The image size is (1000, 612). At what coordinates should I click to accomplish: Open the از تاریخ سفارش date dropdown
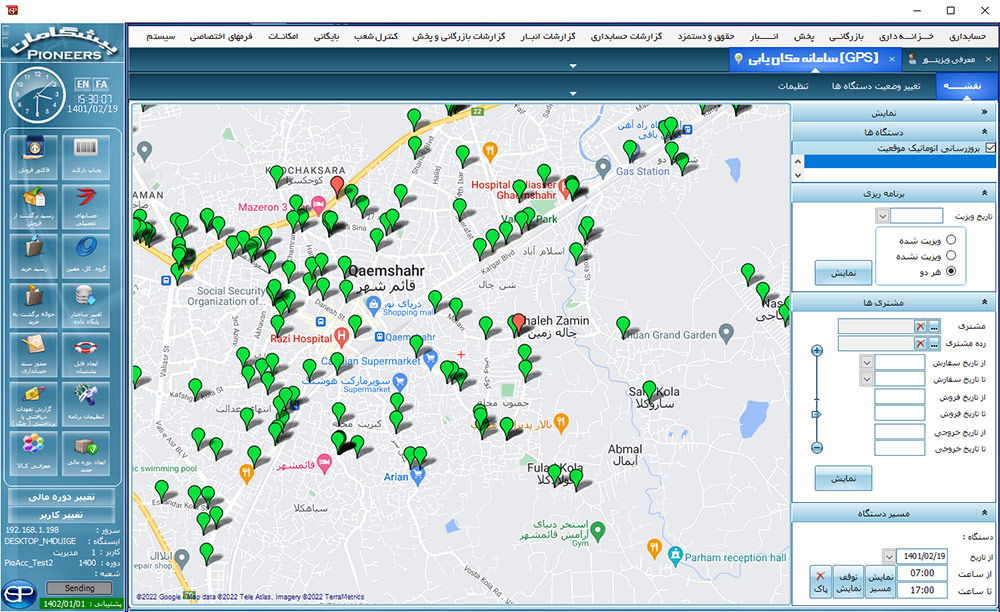(x=867, y=363)
